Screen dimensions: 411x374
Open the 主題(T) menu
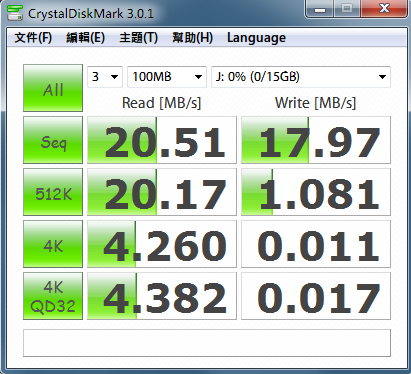[x=139, y=37]
